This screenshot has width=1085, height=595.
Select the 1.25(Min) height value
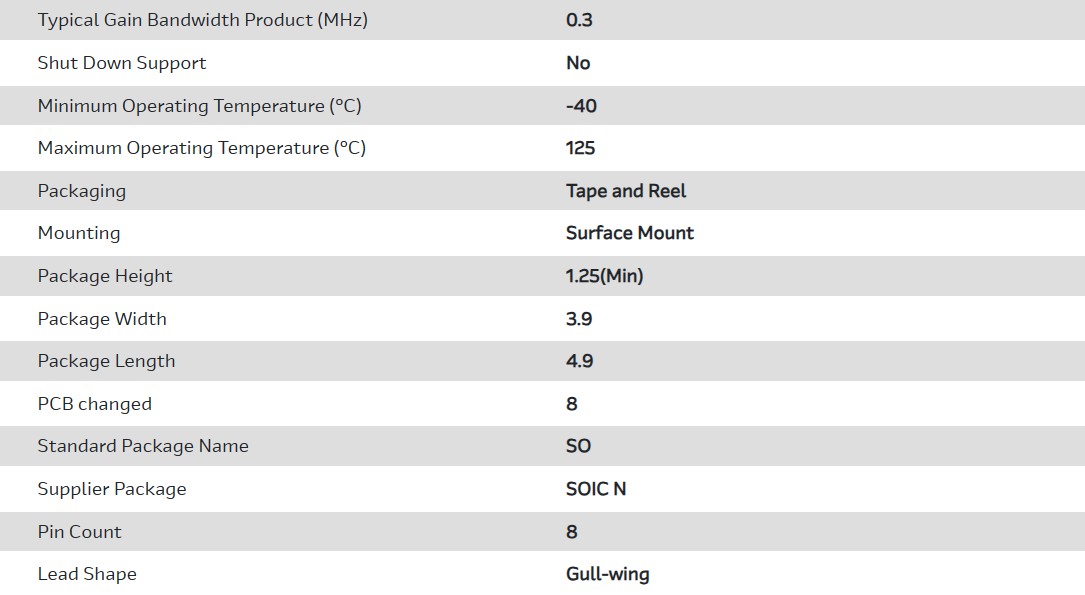point(604,276)
